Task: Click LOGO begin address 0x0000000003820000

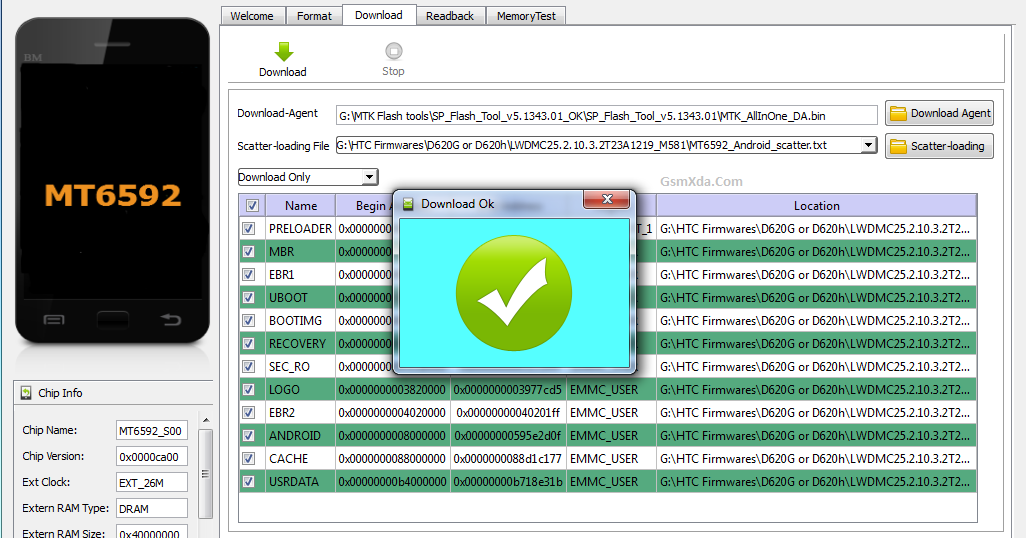Action: (393, 389)
